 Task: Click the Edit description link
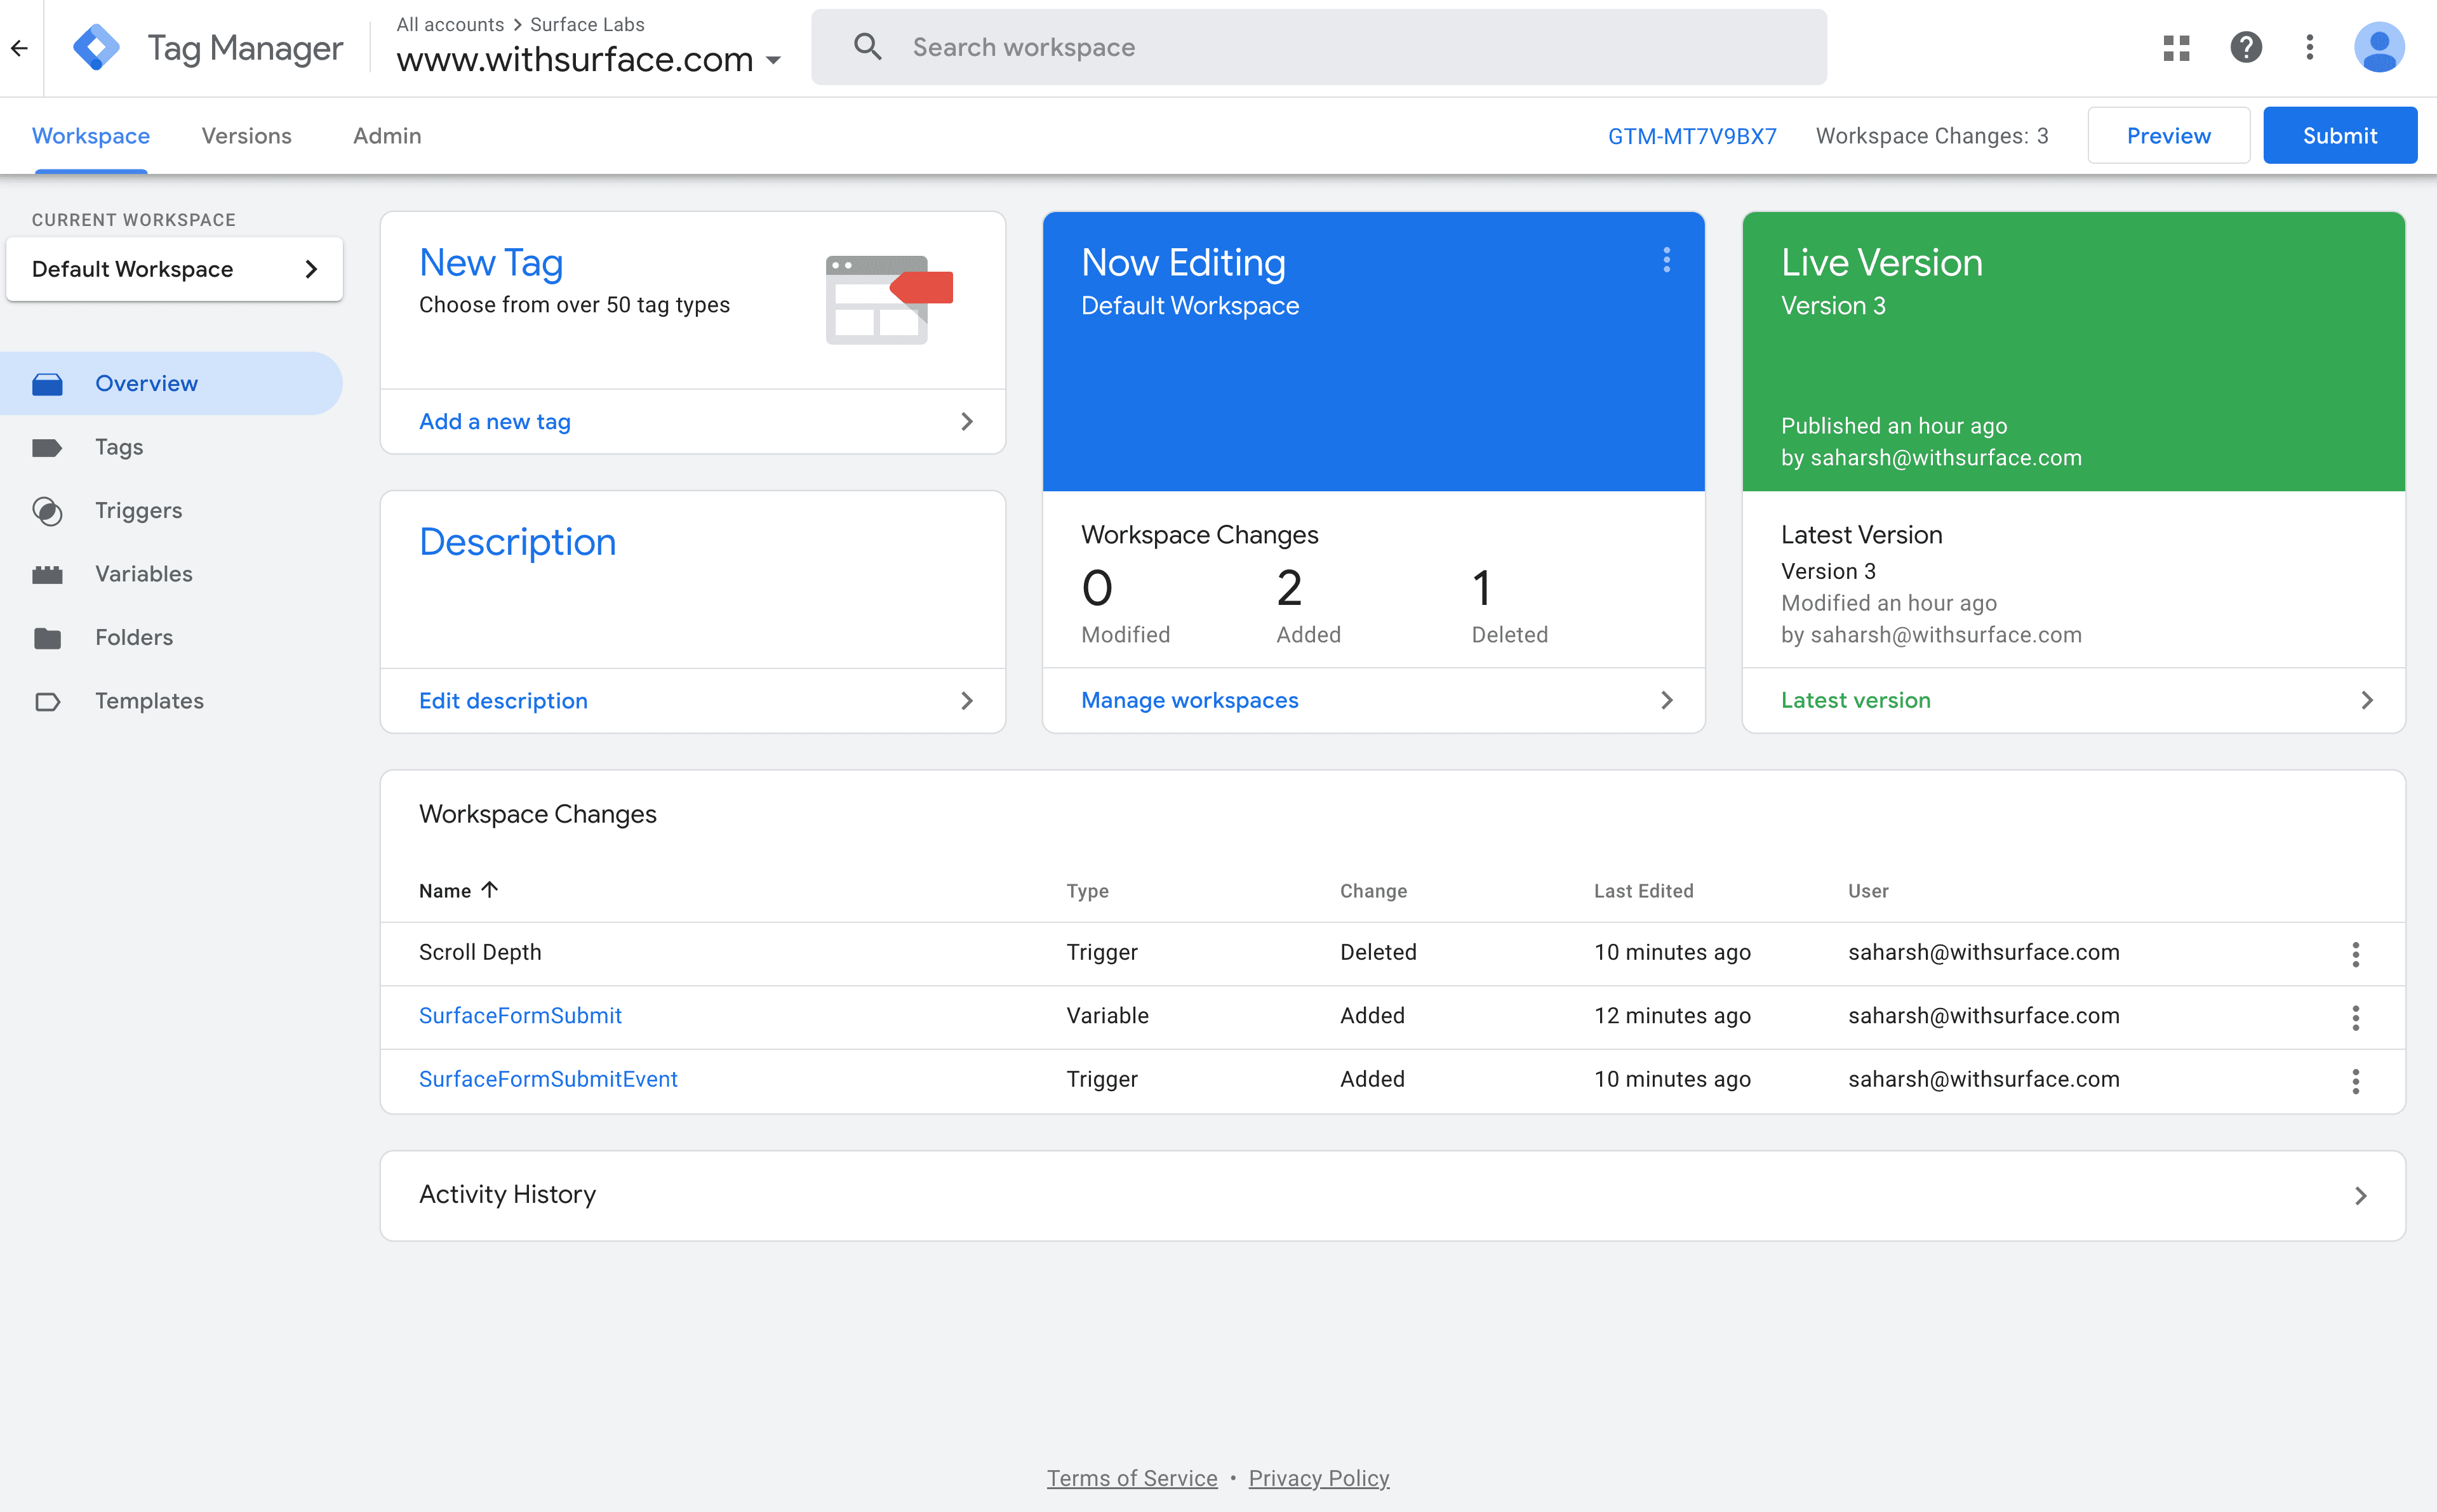[x=503, y=701]
